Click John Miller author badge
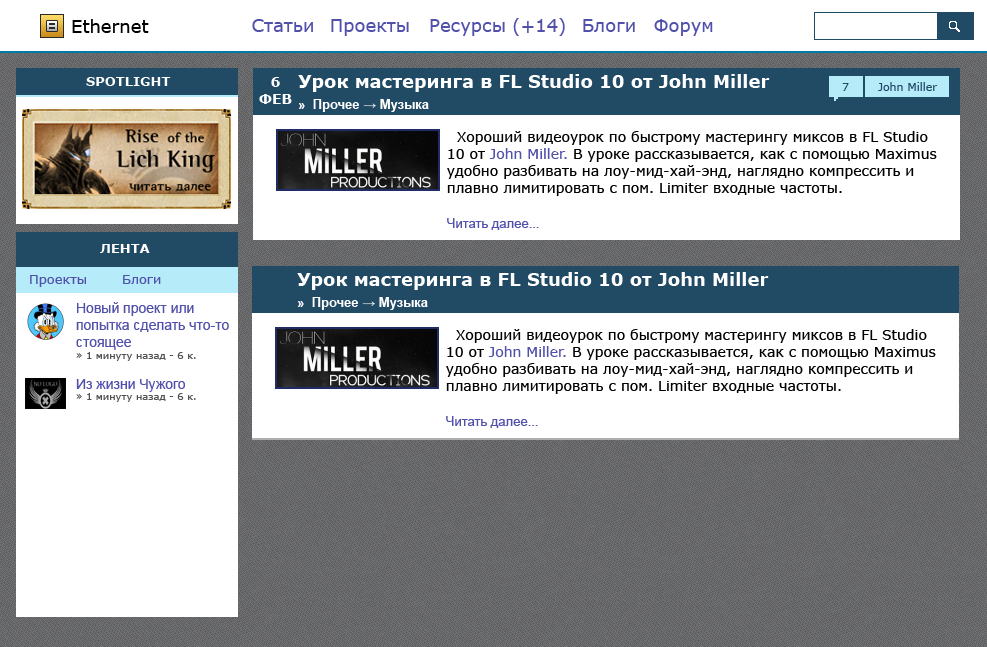The image size is (987, 647). (x=907, y=87)
